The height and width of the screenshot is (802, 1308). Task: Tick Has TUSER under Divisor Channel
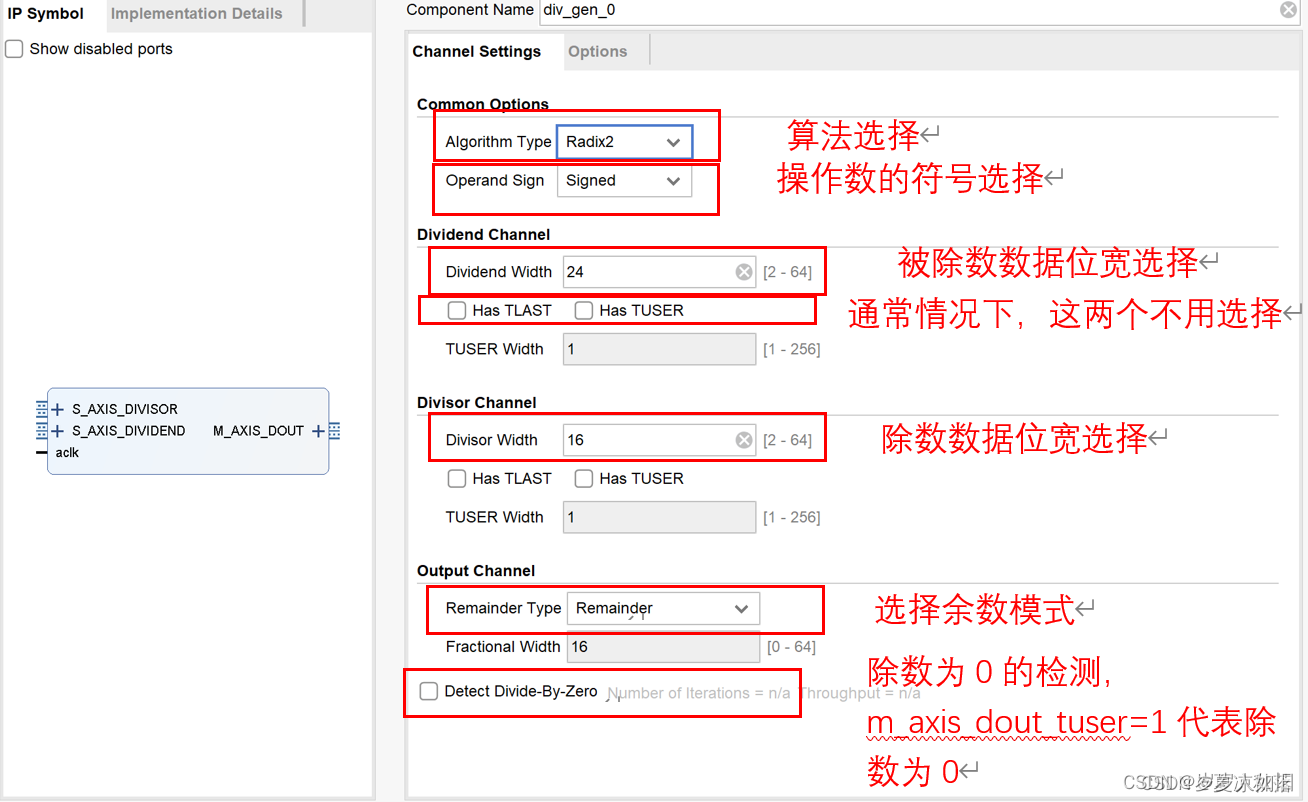pyautogui.click(x=584, y=479)
